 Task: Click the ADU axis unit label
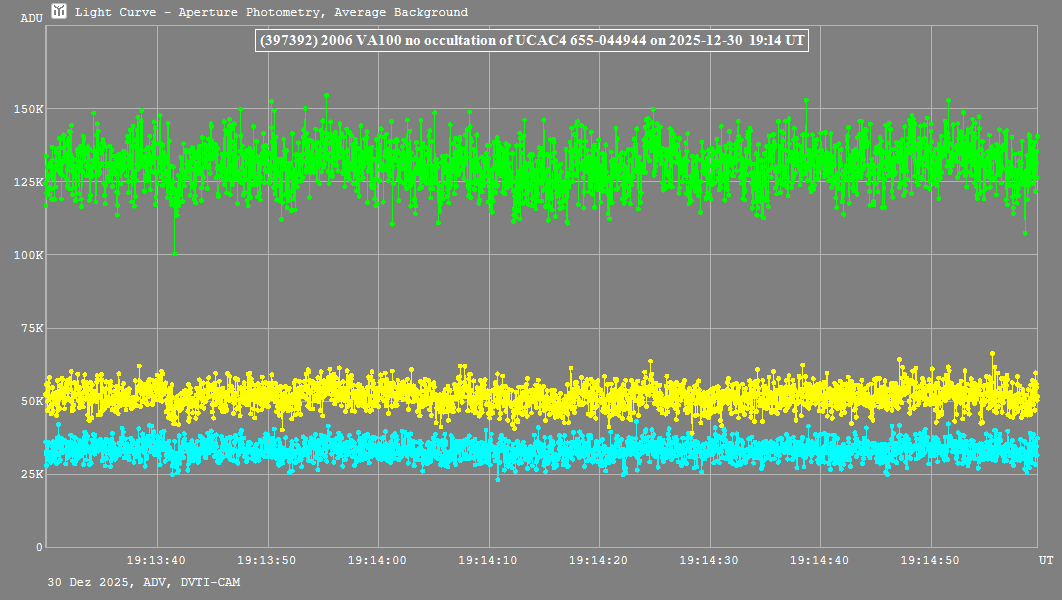pyautogui.click(x=31, y=18)
